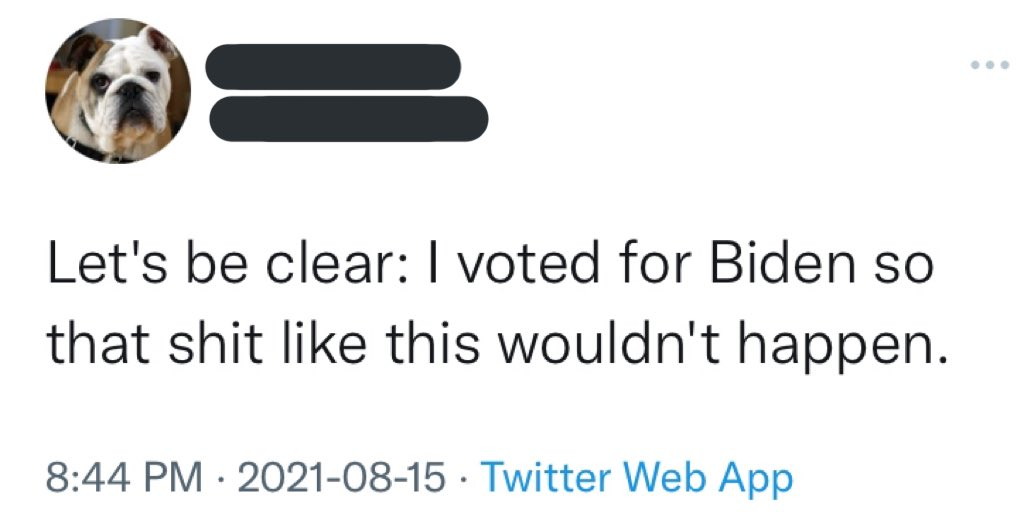Click the 8:44 PM timestamp

[x=125, y=477]
